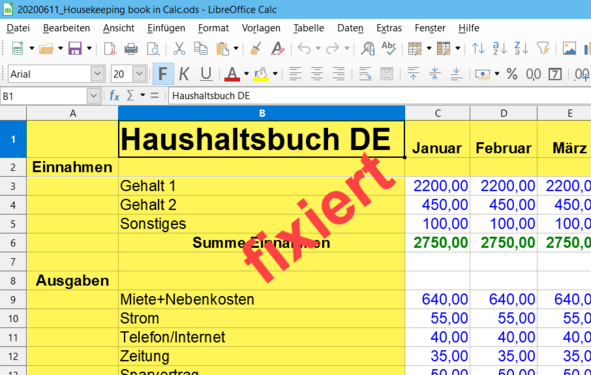Expand the background color palette arrow

pyautogui.click(x=275, y=74)
